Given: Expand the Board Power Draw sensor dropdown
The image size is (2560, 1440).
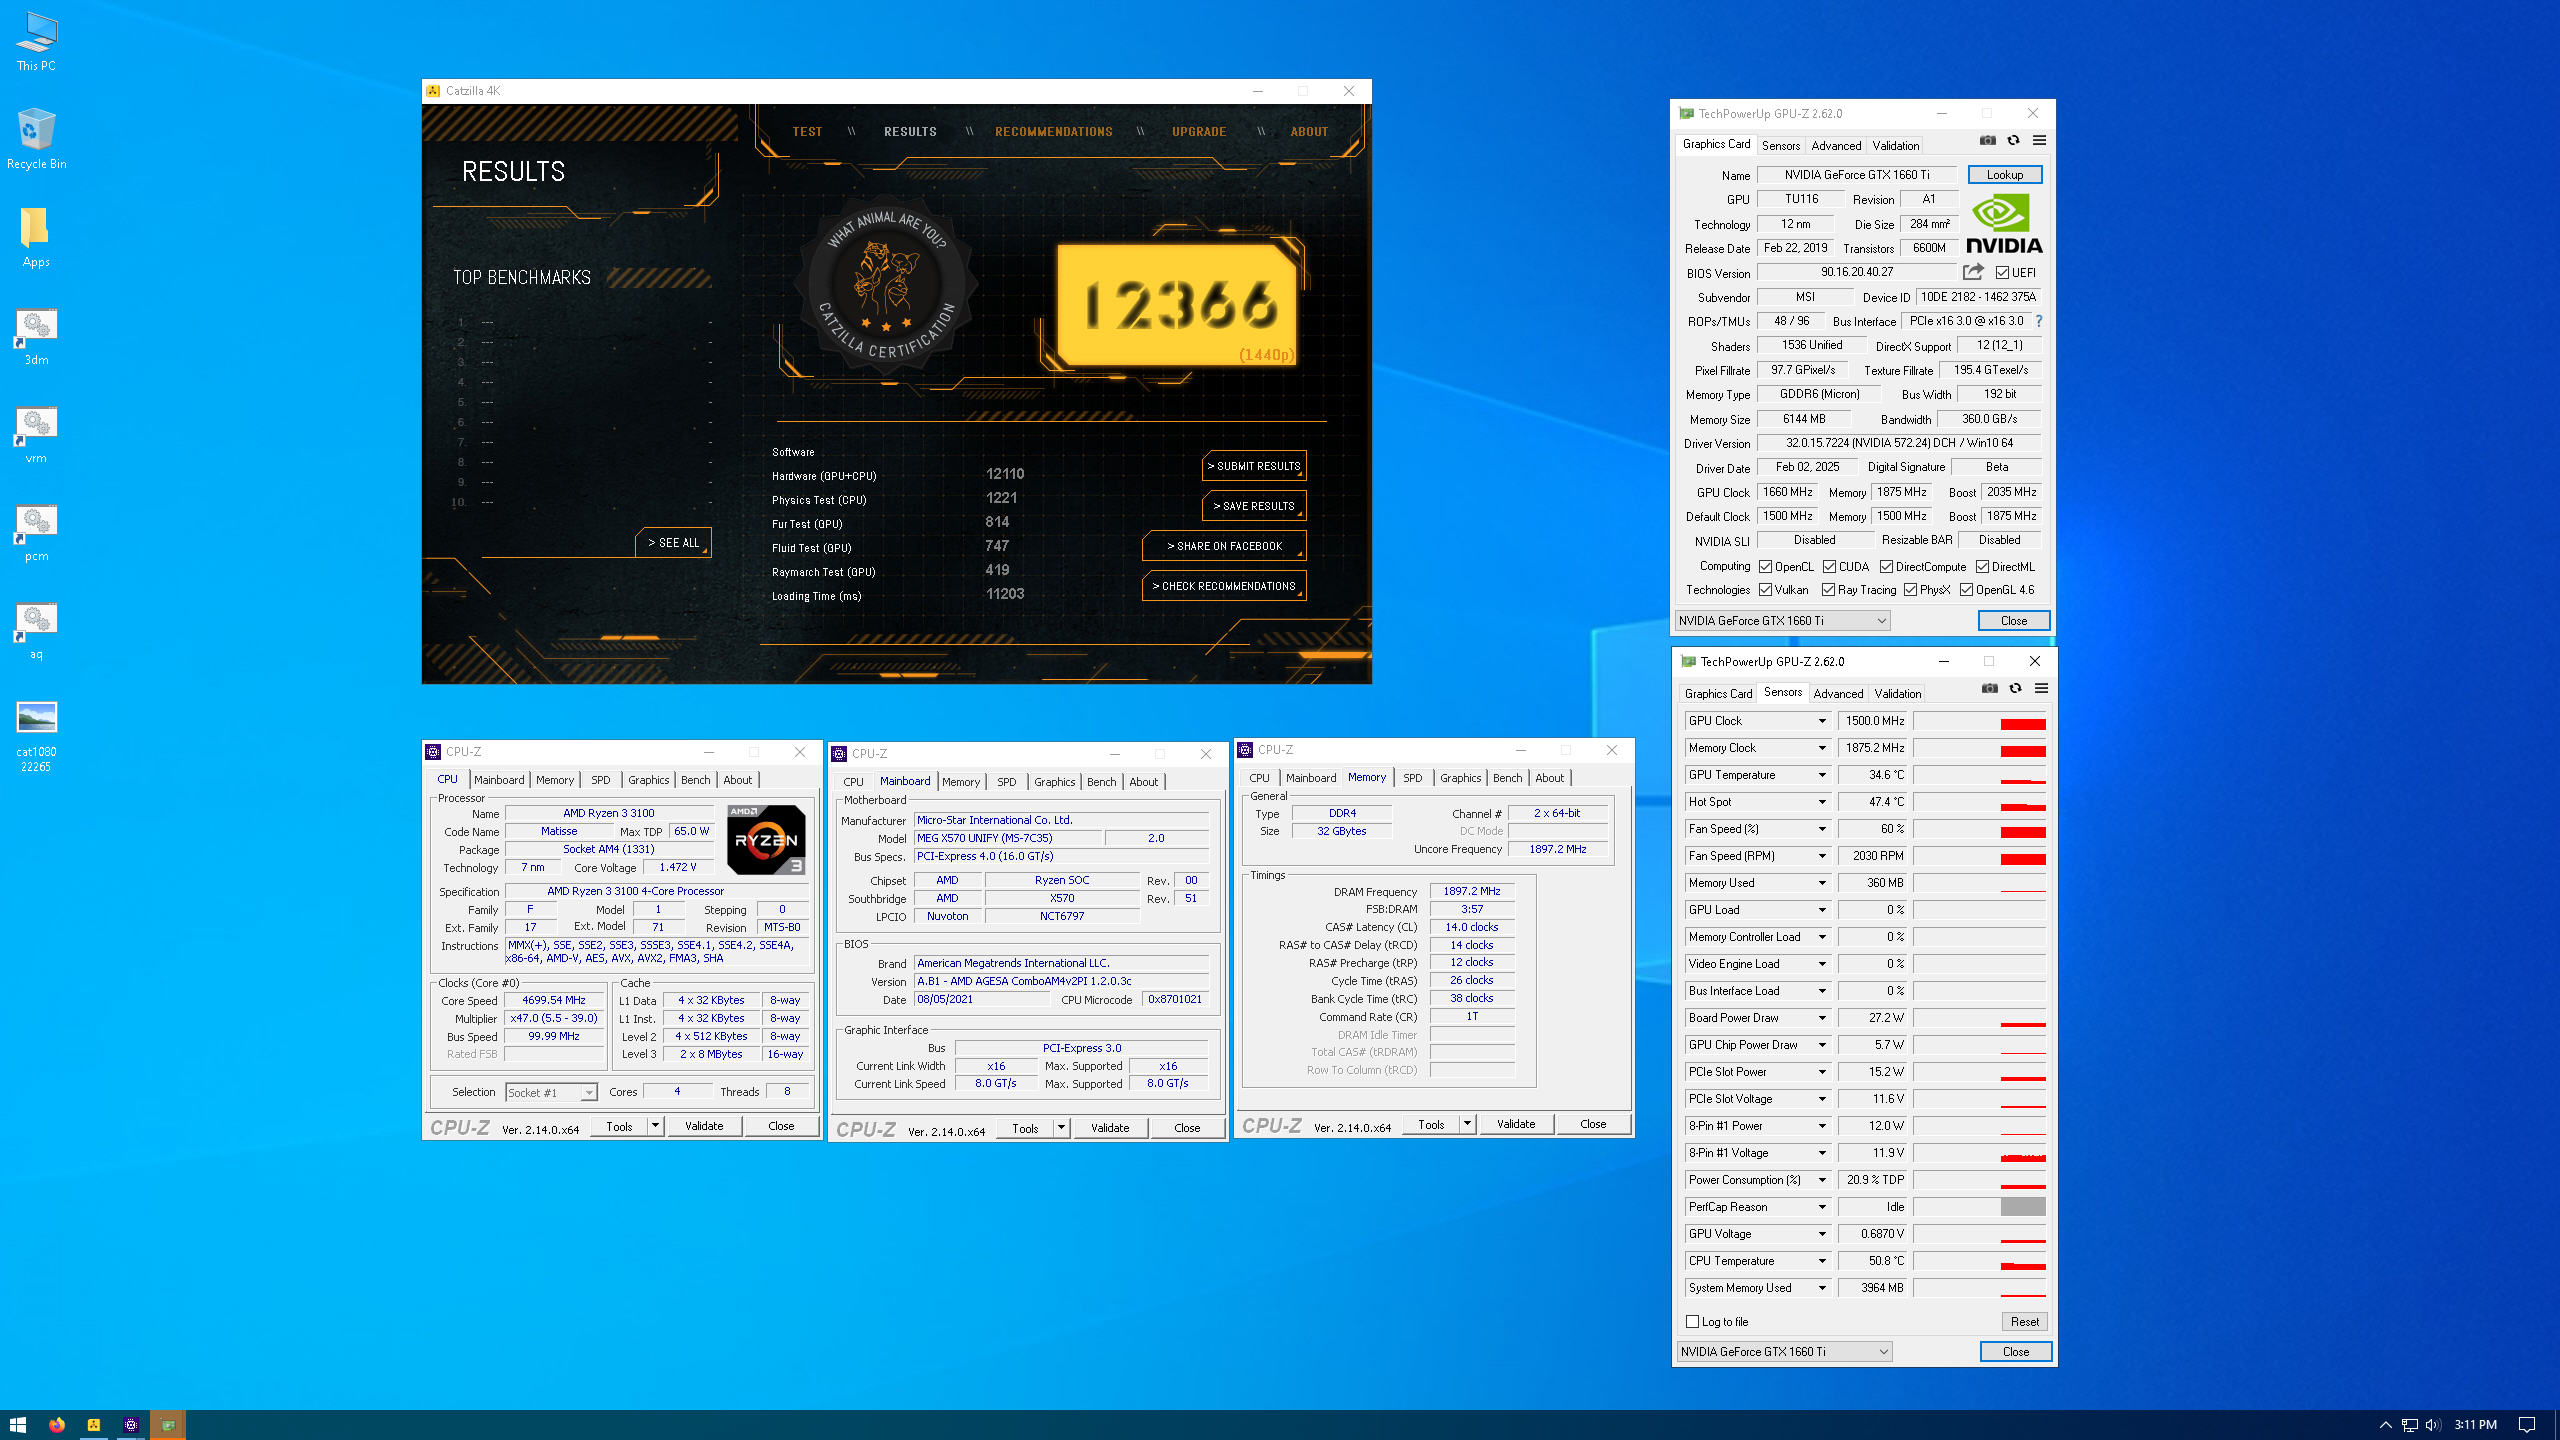Looking at the screenshot, I should (1822, 1018).
